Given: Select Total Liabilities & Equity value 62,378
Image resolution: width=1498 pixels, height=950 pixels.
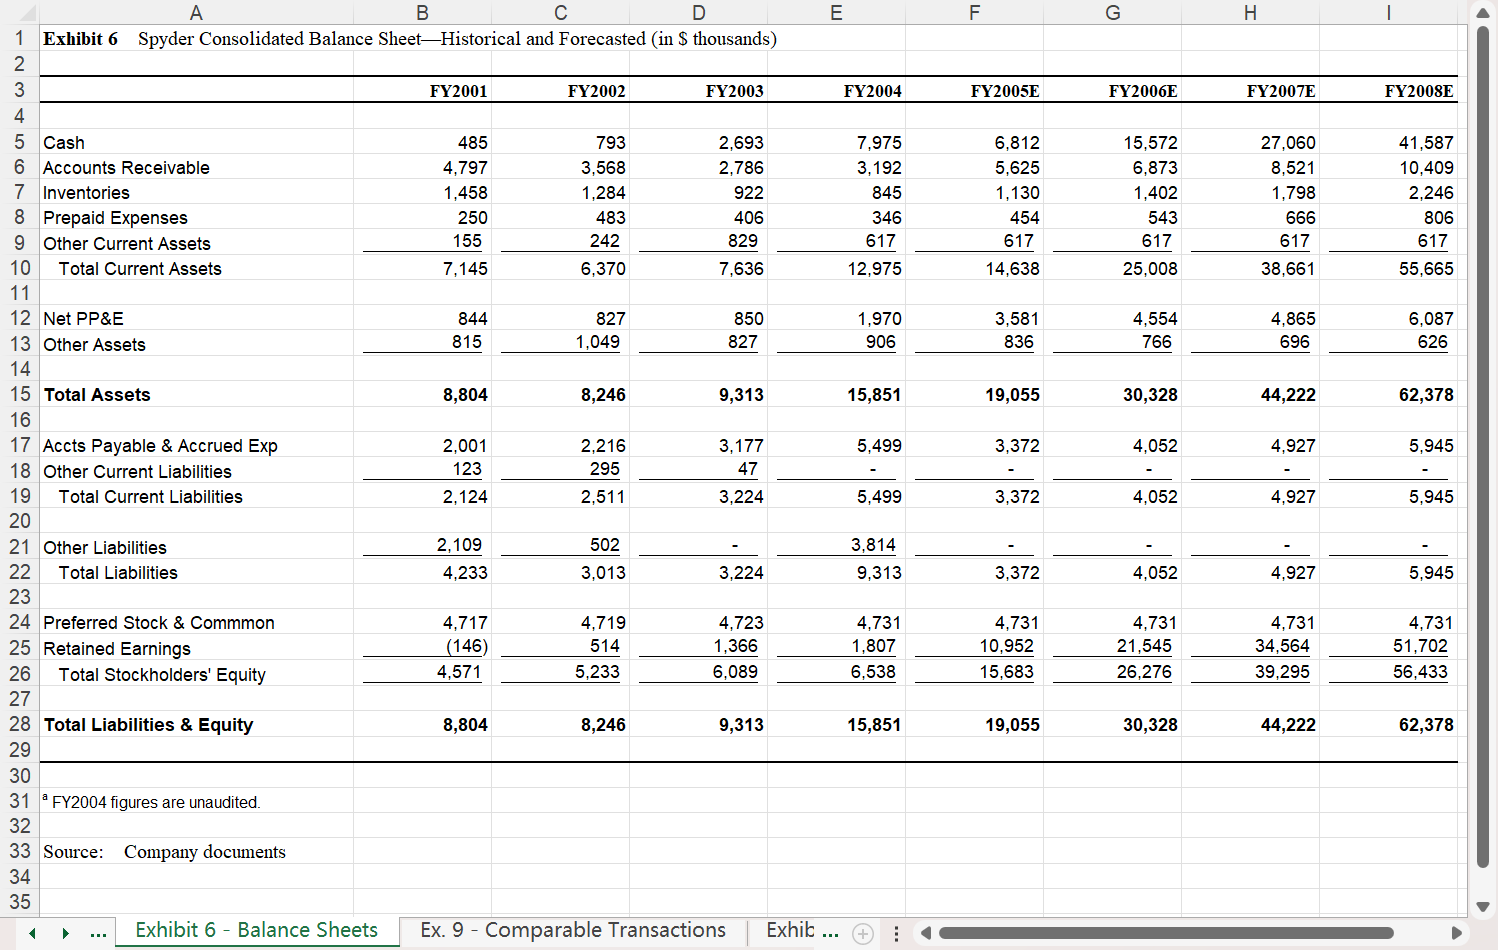Looking at the screenshot, I should coord(1388,724).
